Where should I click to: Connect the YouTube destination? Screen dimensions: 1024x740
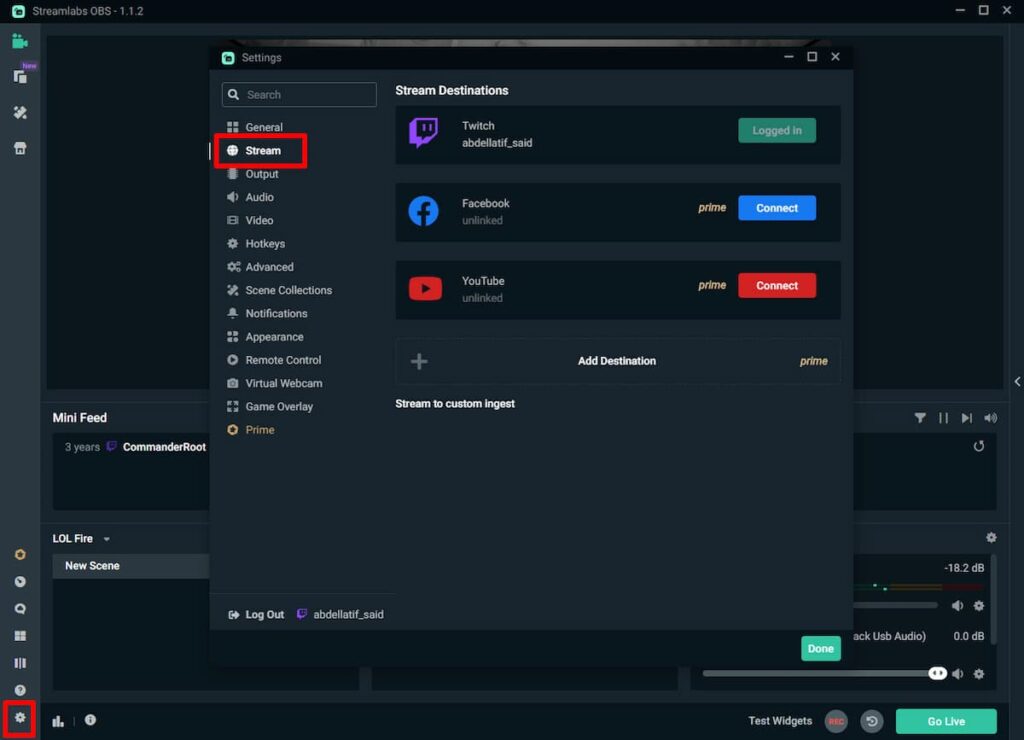776,285
